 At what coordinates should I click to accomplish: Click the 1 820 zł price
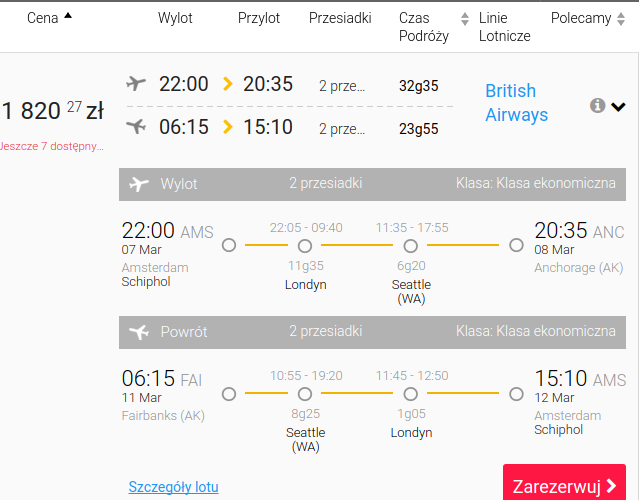[x=53, y=110]
